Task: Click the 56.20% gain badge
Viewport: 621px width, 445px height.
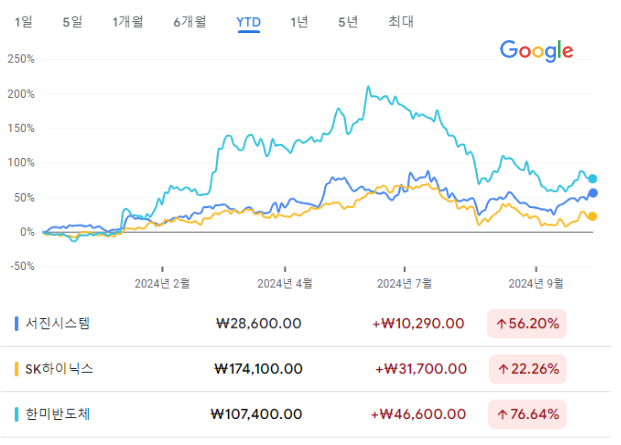Action: click(527, 323)
